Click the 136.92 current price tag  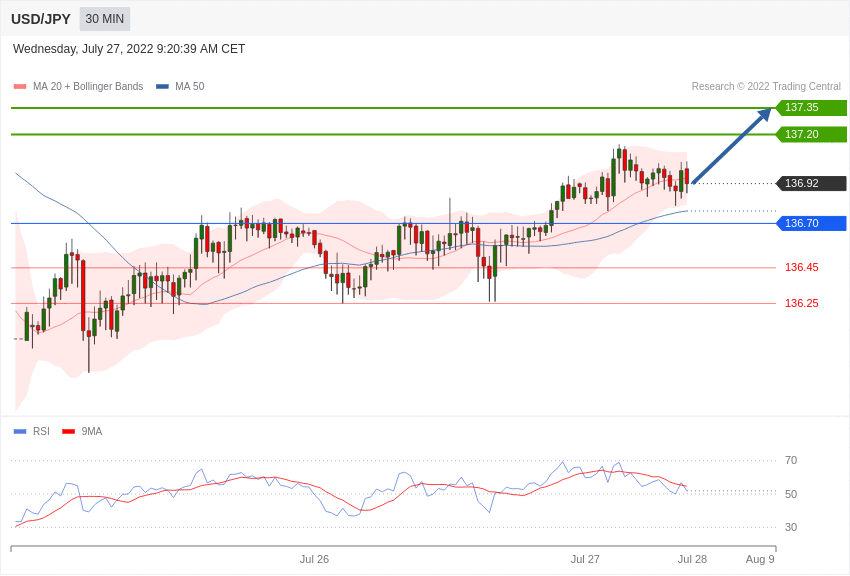pyautogui.click(x=811, y=183)
